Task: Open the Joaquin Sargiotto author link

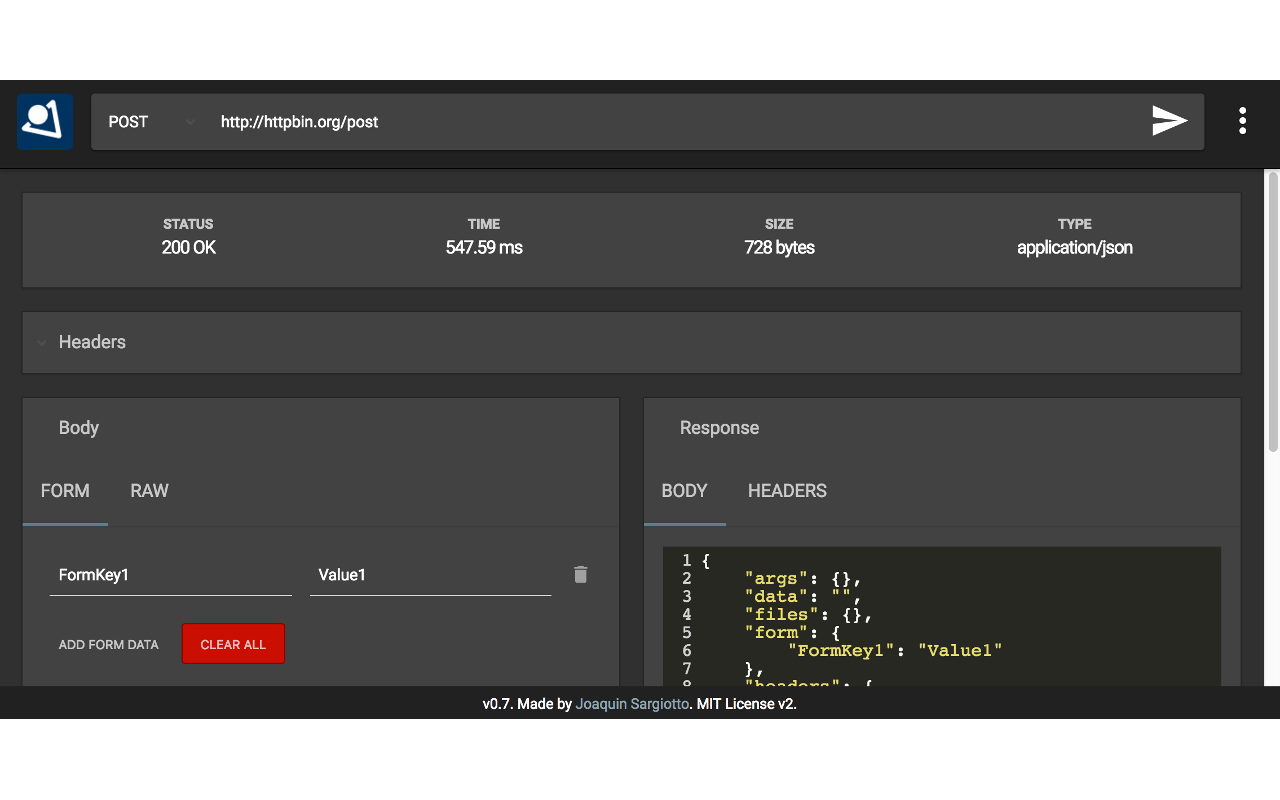Action: click(632, 704)
